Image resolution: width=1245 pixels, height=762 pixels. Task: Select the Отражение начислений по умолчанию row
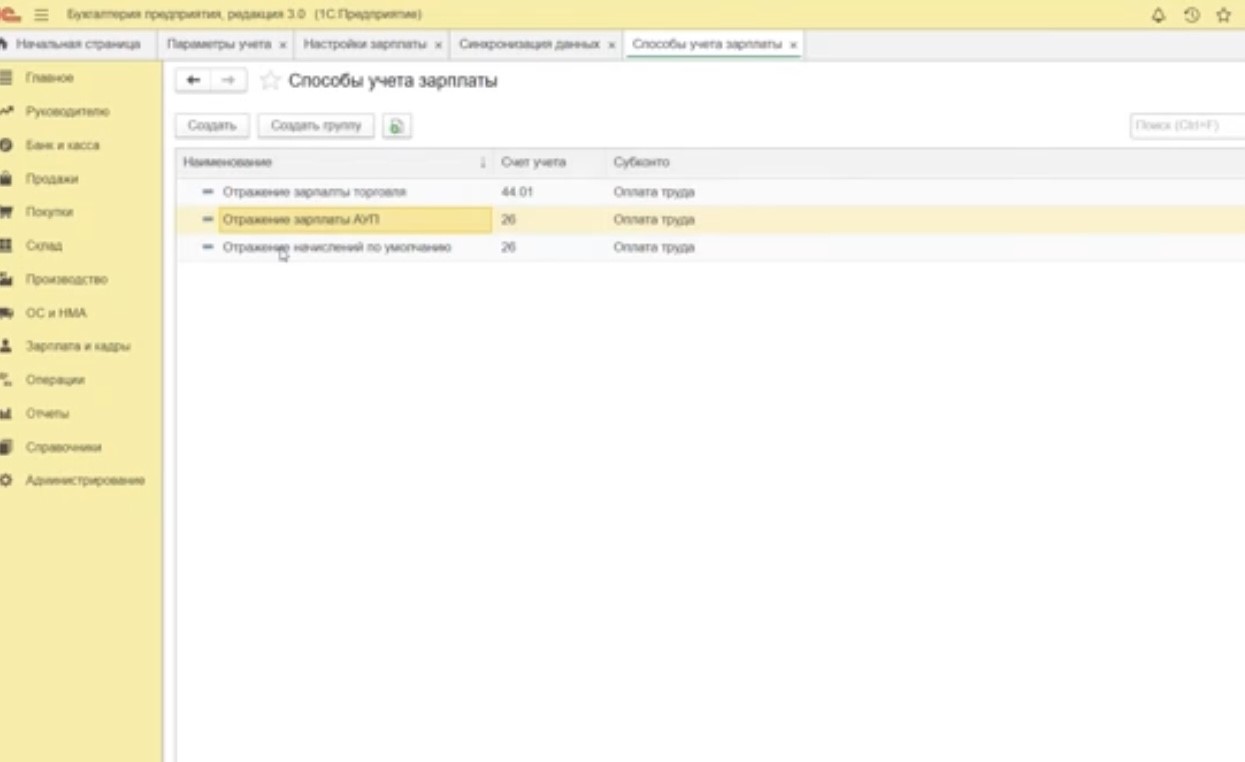(337, 247)
